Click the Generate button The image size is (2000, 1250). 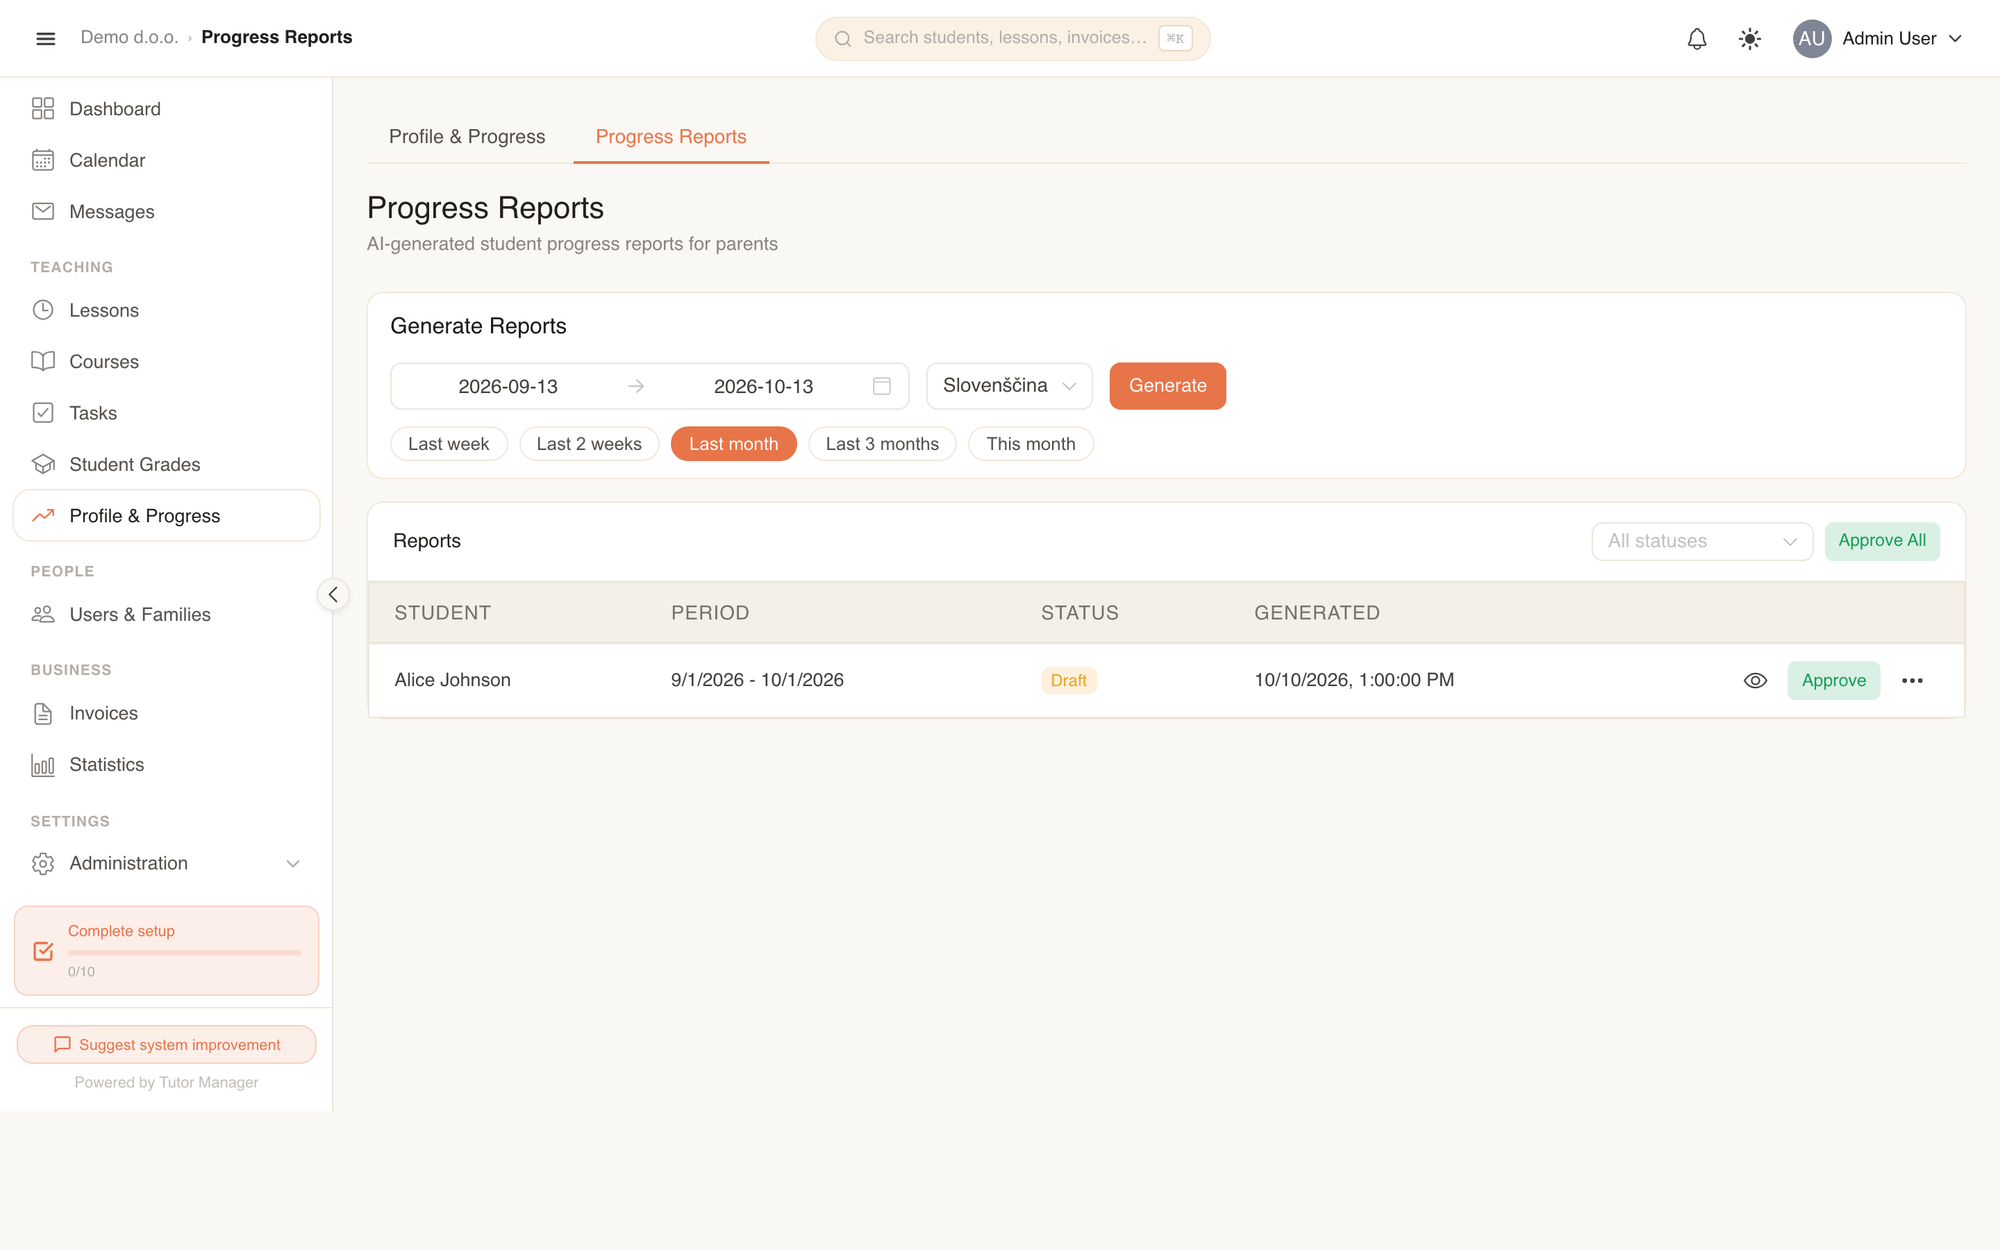tap(1167, 386)
